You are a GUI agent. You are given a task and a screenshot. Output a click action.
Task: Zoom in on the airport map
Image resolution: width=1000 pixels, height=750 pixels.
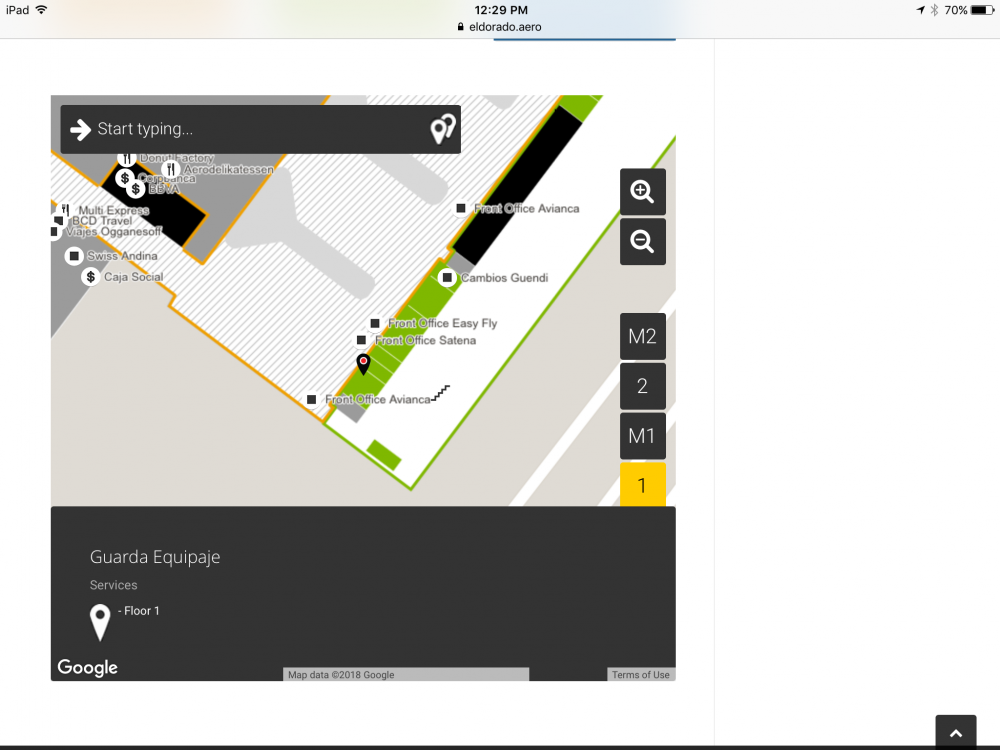pos(642,191)
